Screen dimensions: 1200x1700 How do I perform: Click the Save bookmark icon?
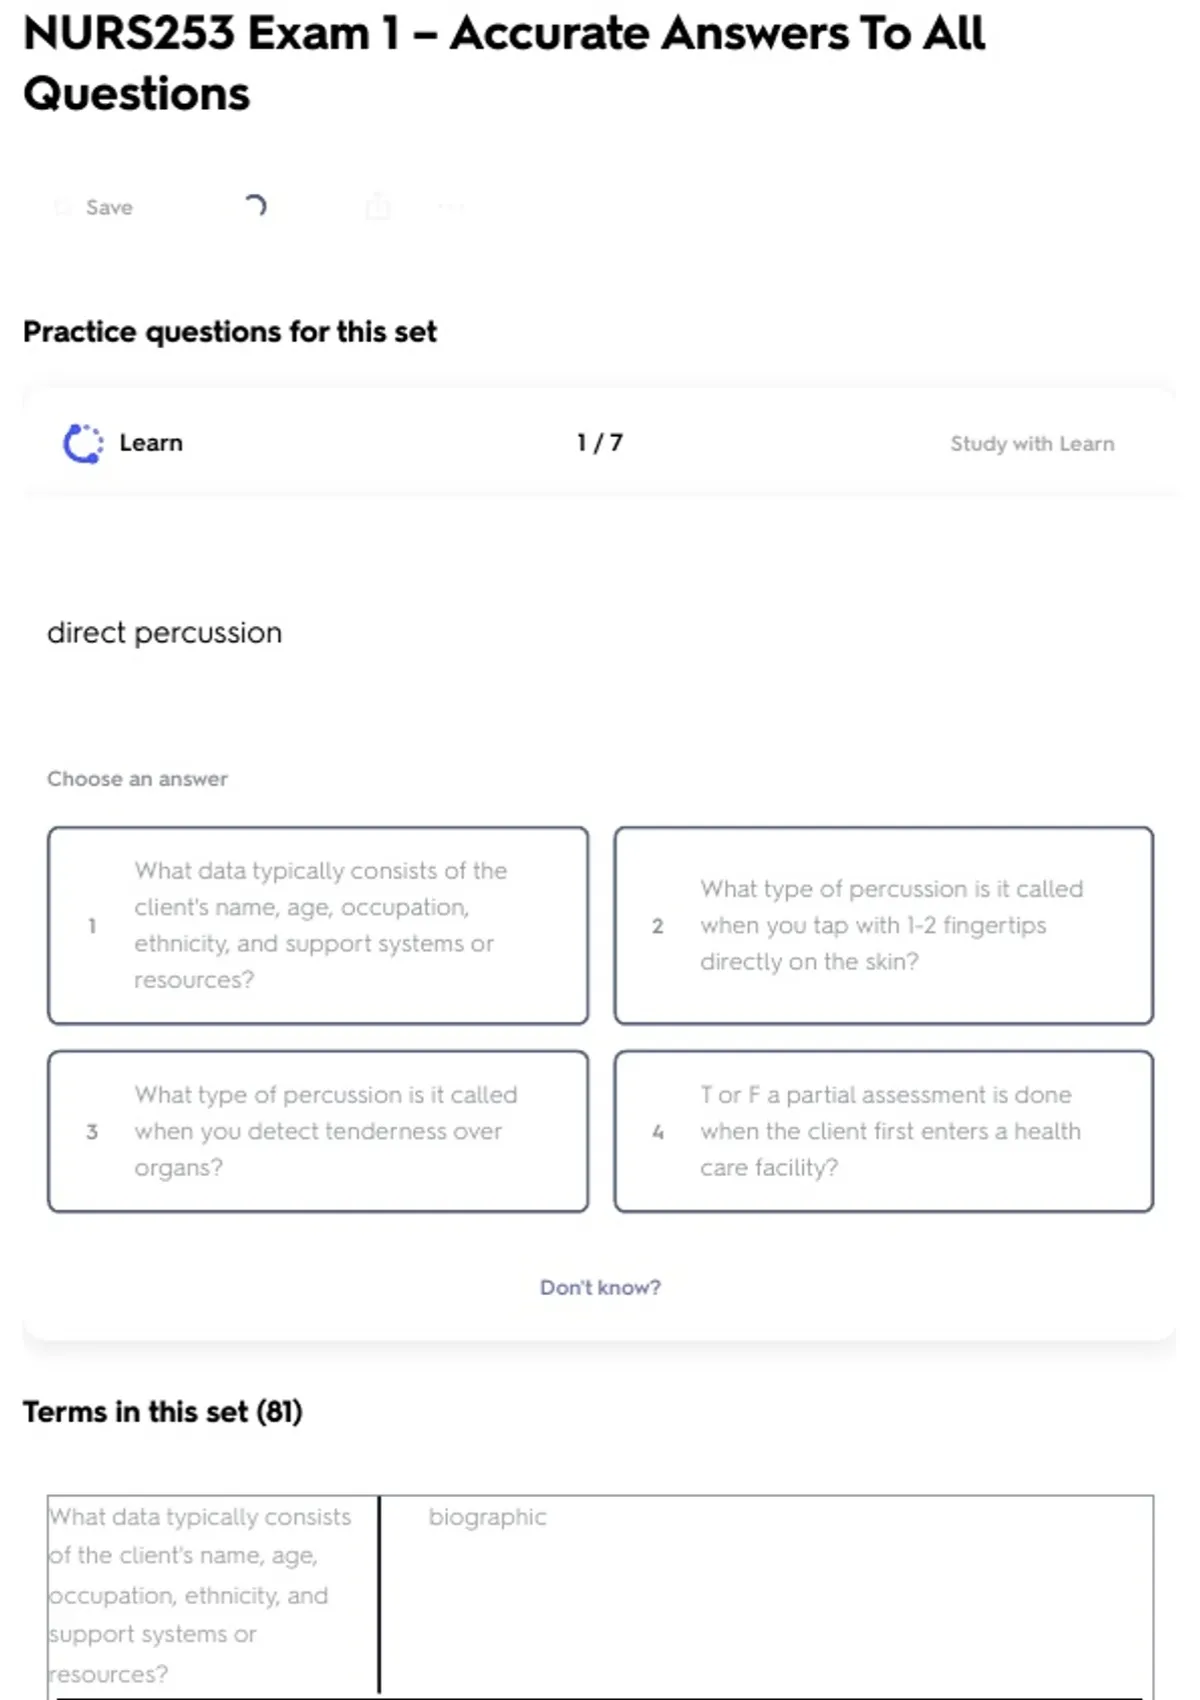click(63, 207)
